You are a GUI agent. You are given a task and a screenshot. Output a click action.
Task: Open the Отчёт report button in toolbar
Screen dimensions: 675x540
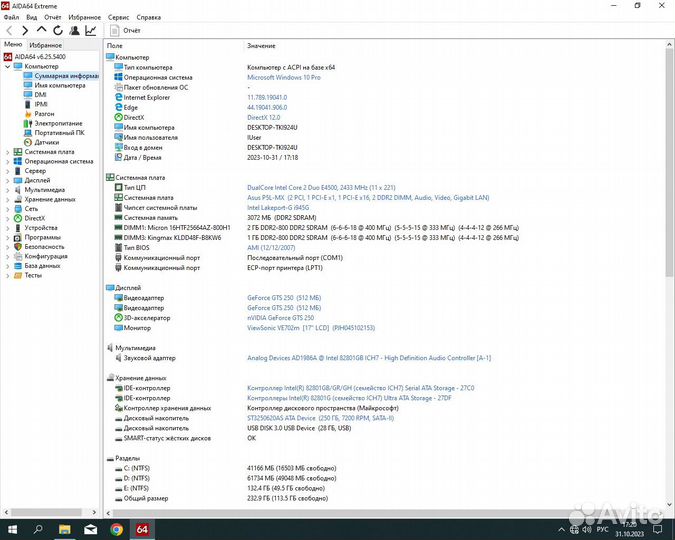[125, 31]
